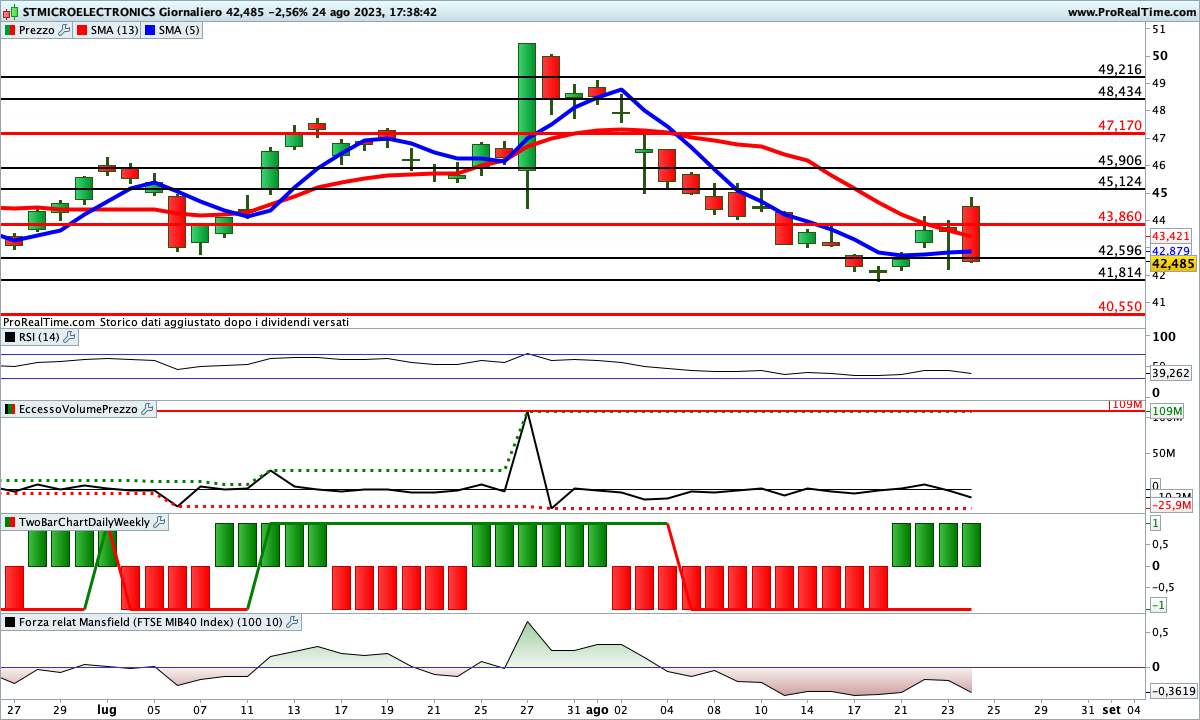
Task: Click the 49,216 resistance level label
Action: [x=1120, y=69]
